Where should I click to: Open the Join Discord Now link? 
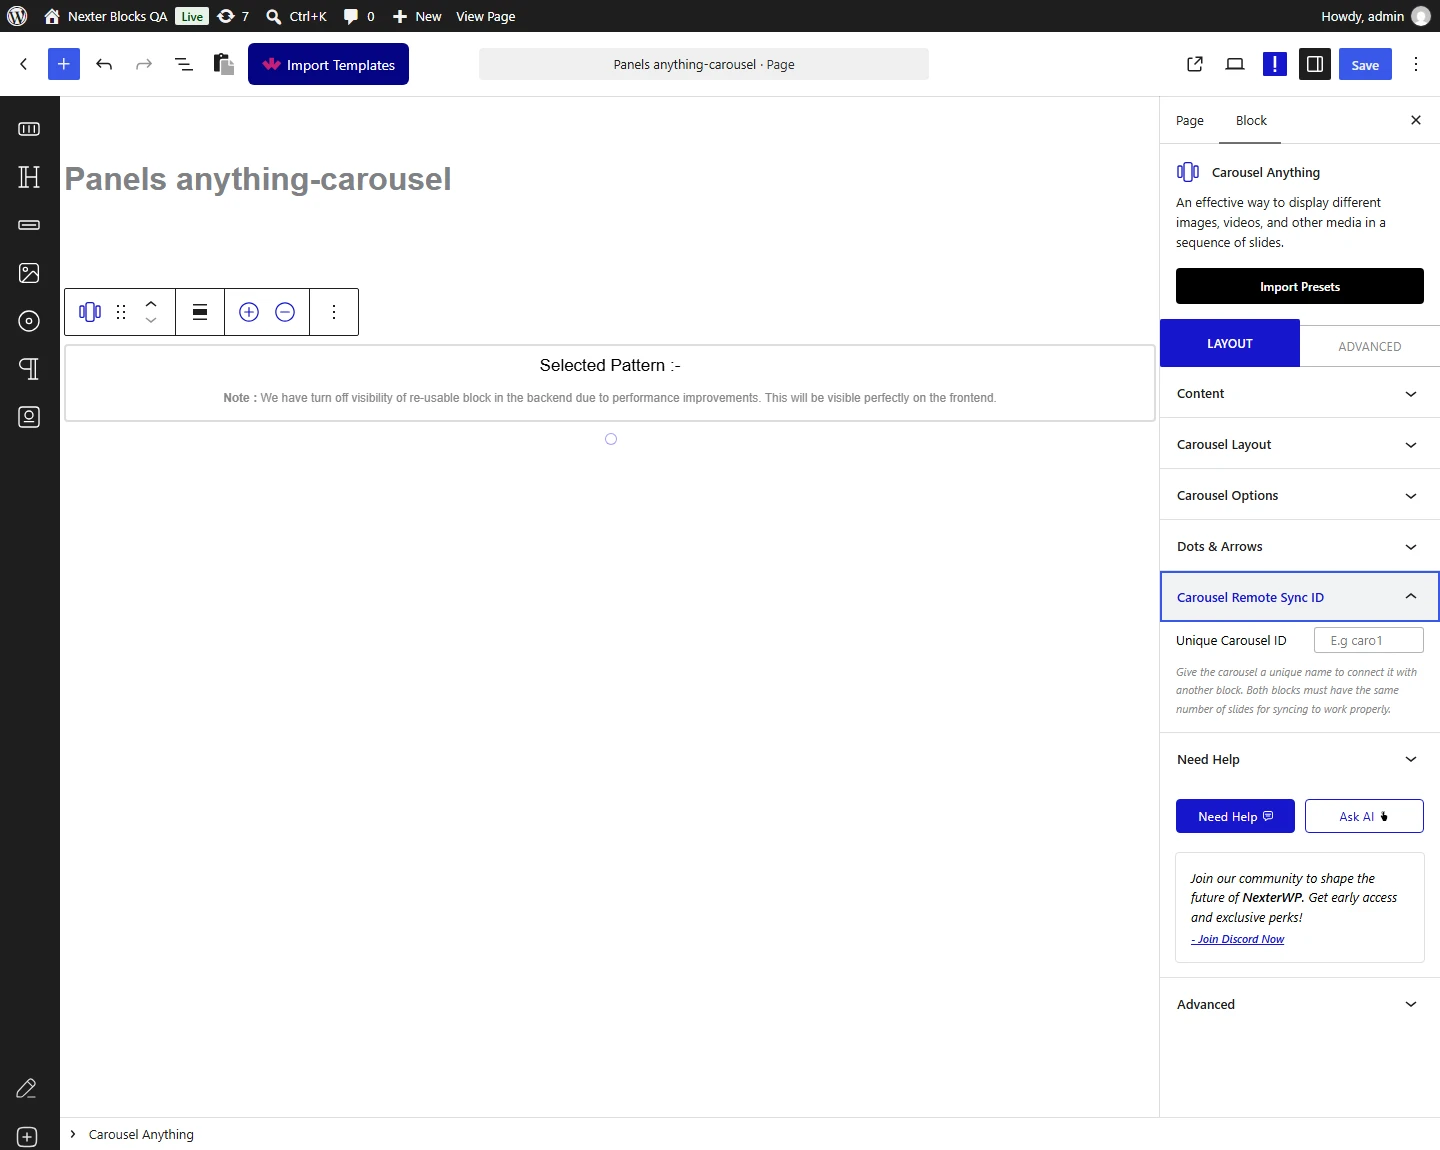tap(1238, 939)
